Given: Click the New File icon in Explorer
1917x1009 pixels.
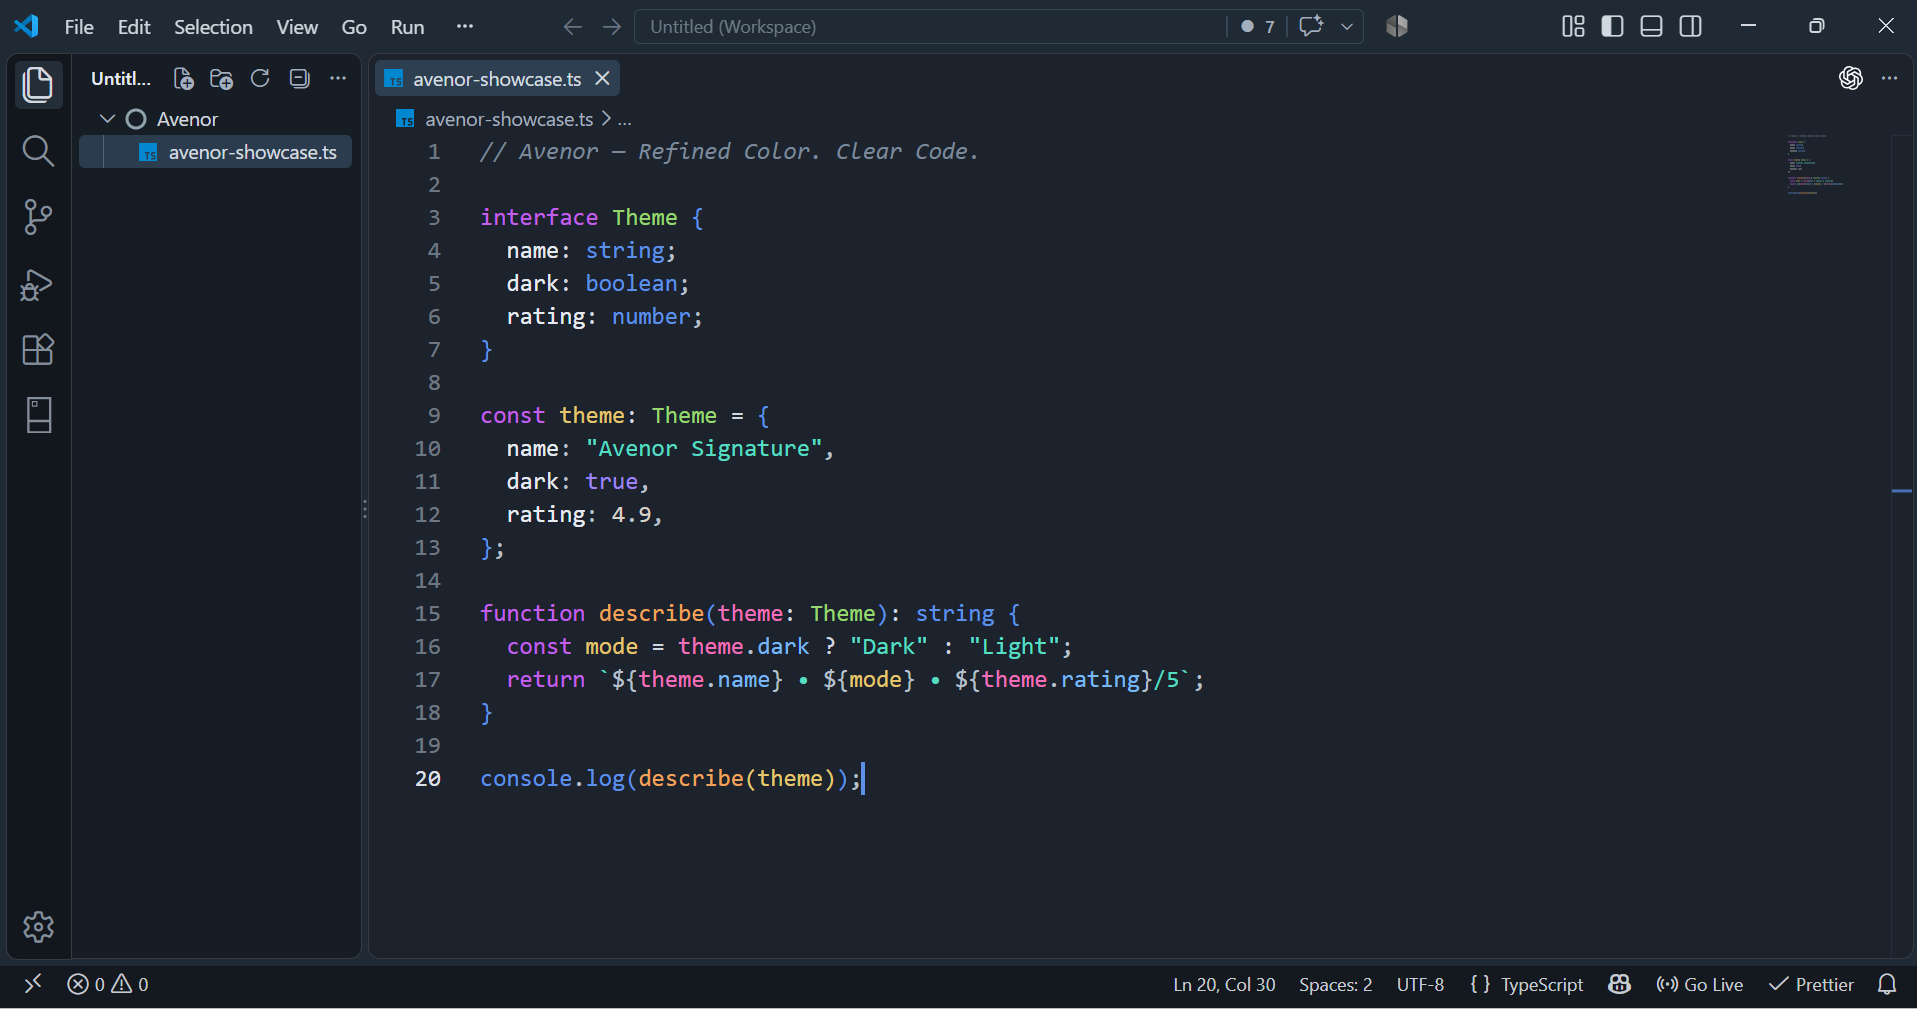Looking at the screenshot, I should click(183, 79).
